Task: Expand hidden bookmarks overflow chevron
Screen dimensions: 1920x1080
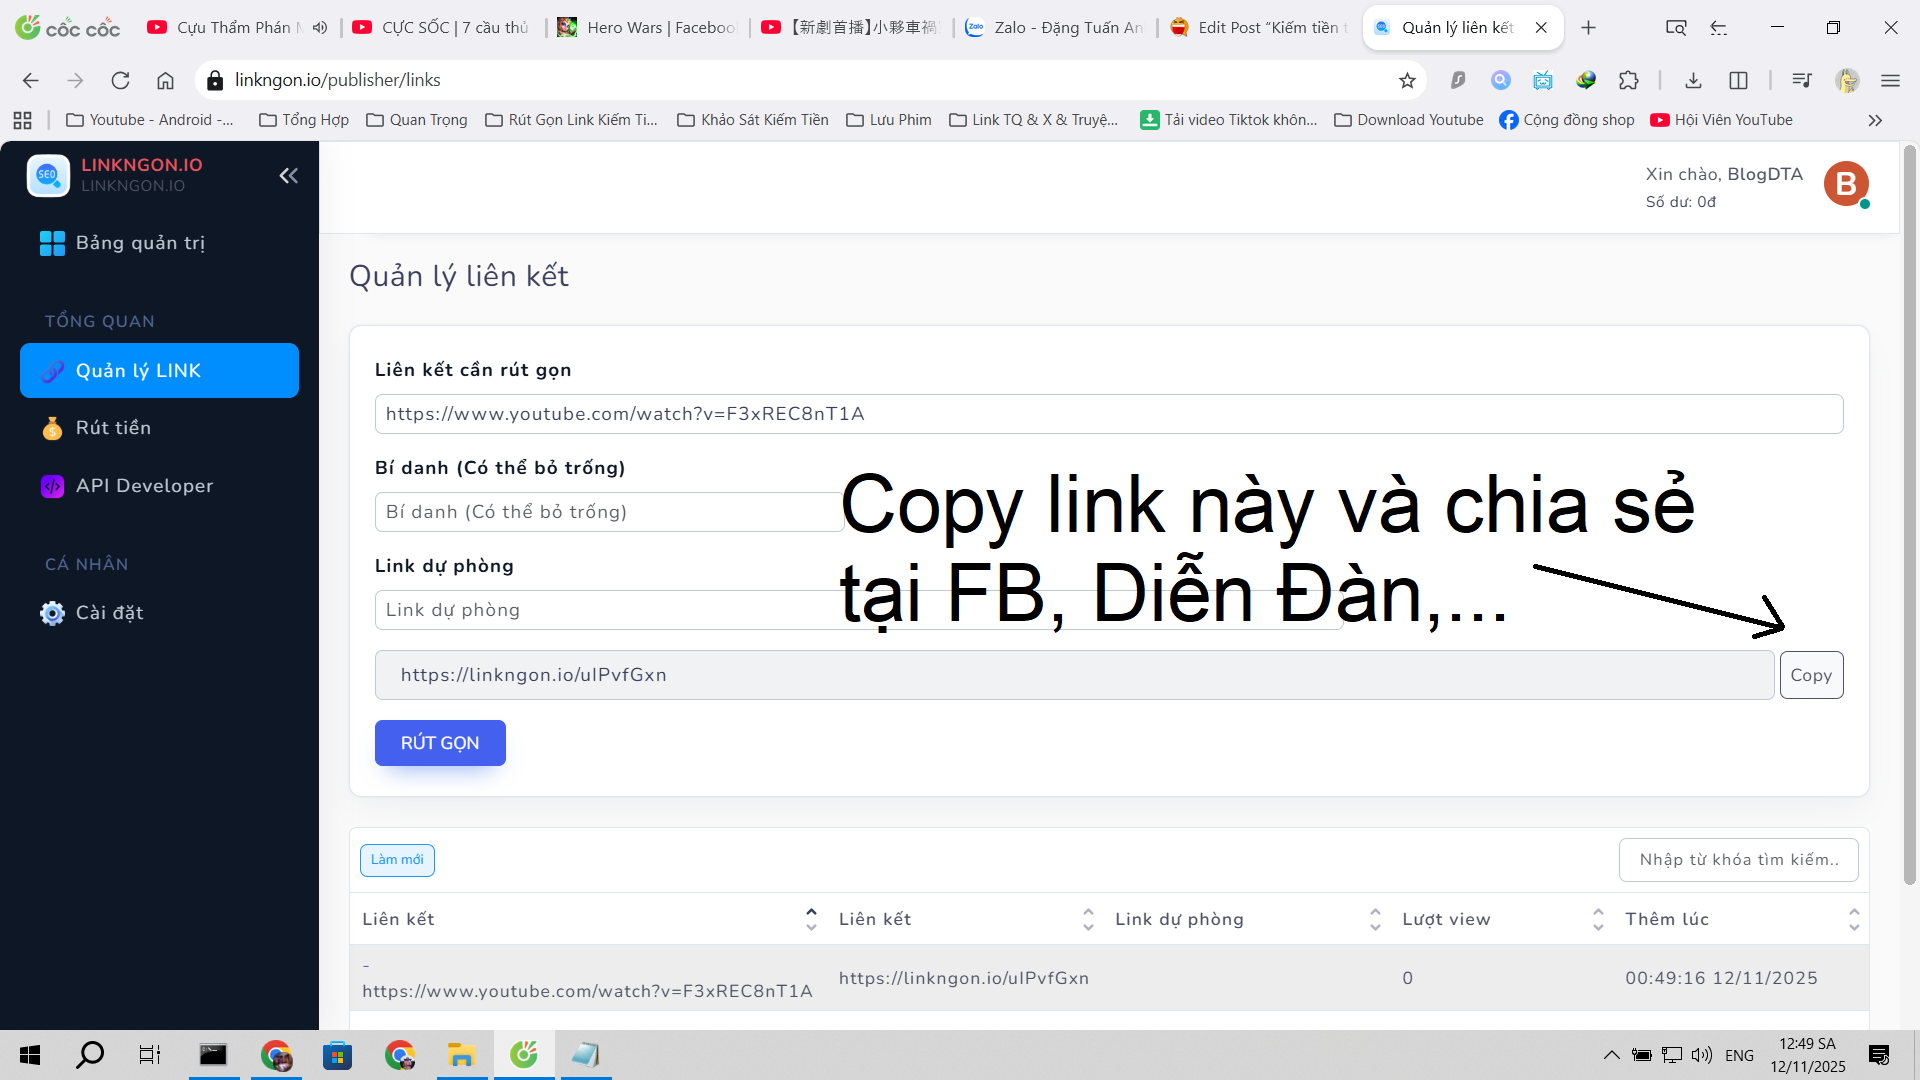Action: [x=1875, y=120]
